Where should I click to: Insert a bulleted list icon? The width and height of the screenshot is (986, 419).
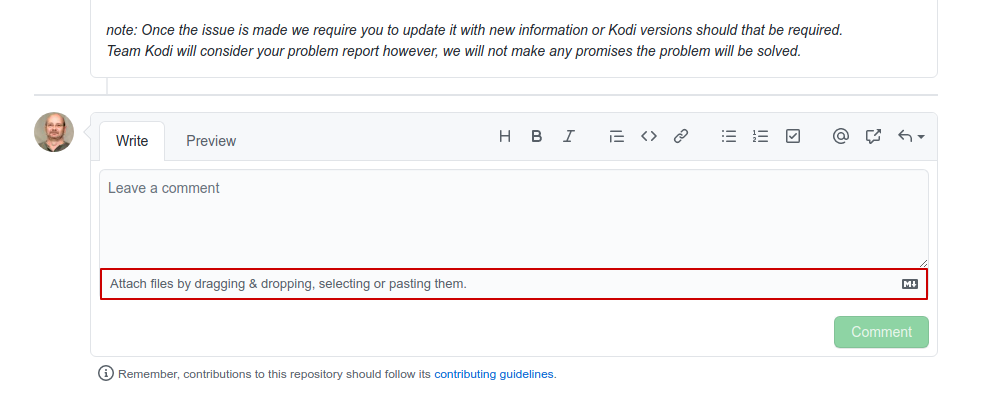[x=729, y=136]
